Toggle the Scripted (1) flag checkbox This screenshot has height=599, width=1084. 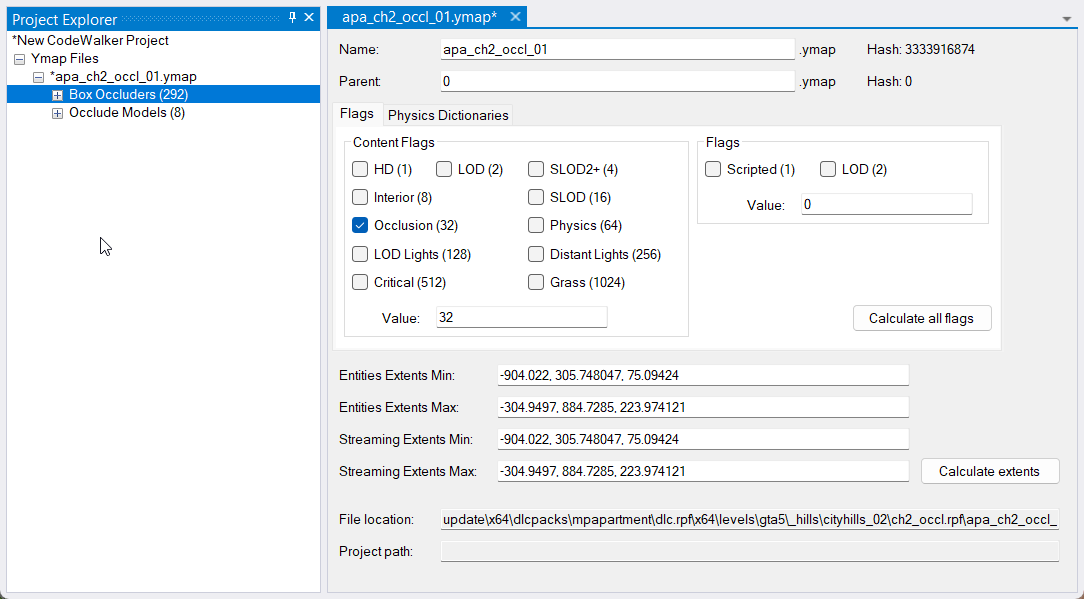713,170
